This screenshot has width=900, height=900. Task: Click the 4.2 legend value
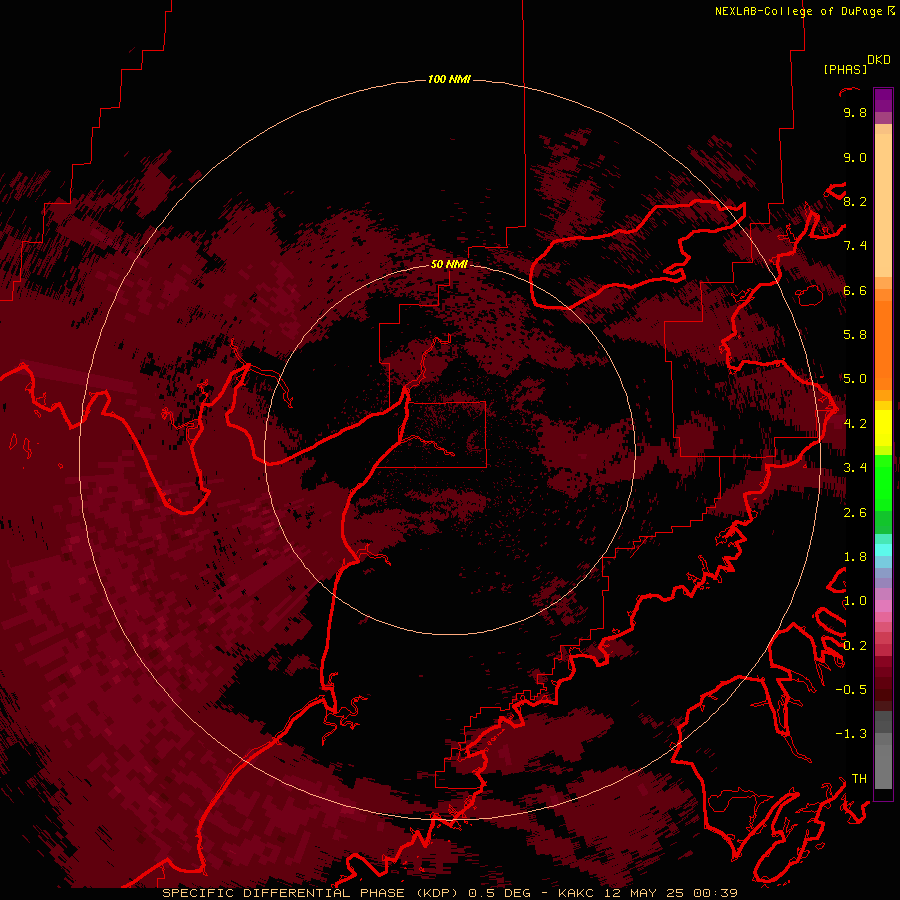coord(855,424)
